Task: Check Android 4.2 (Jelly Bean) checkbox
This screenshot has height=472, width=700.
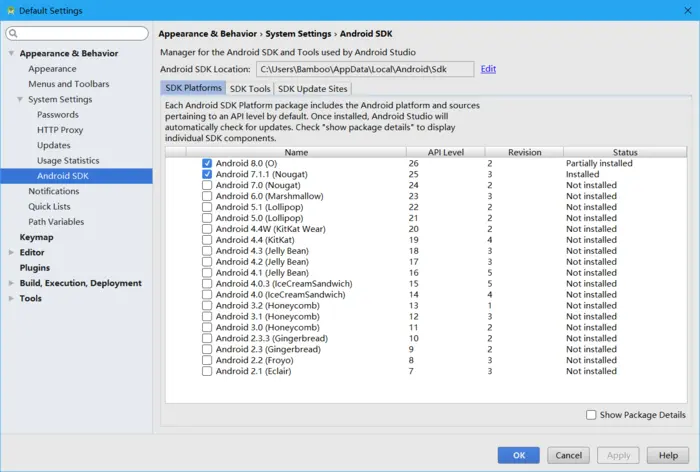Action: (207, 262)
